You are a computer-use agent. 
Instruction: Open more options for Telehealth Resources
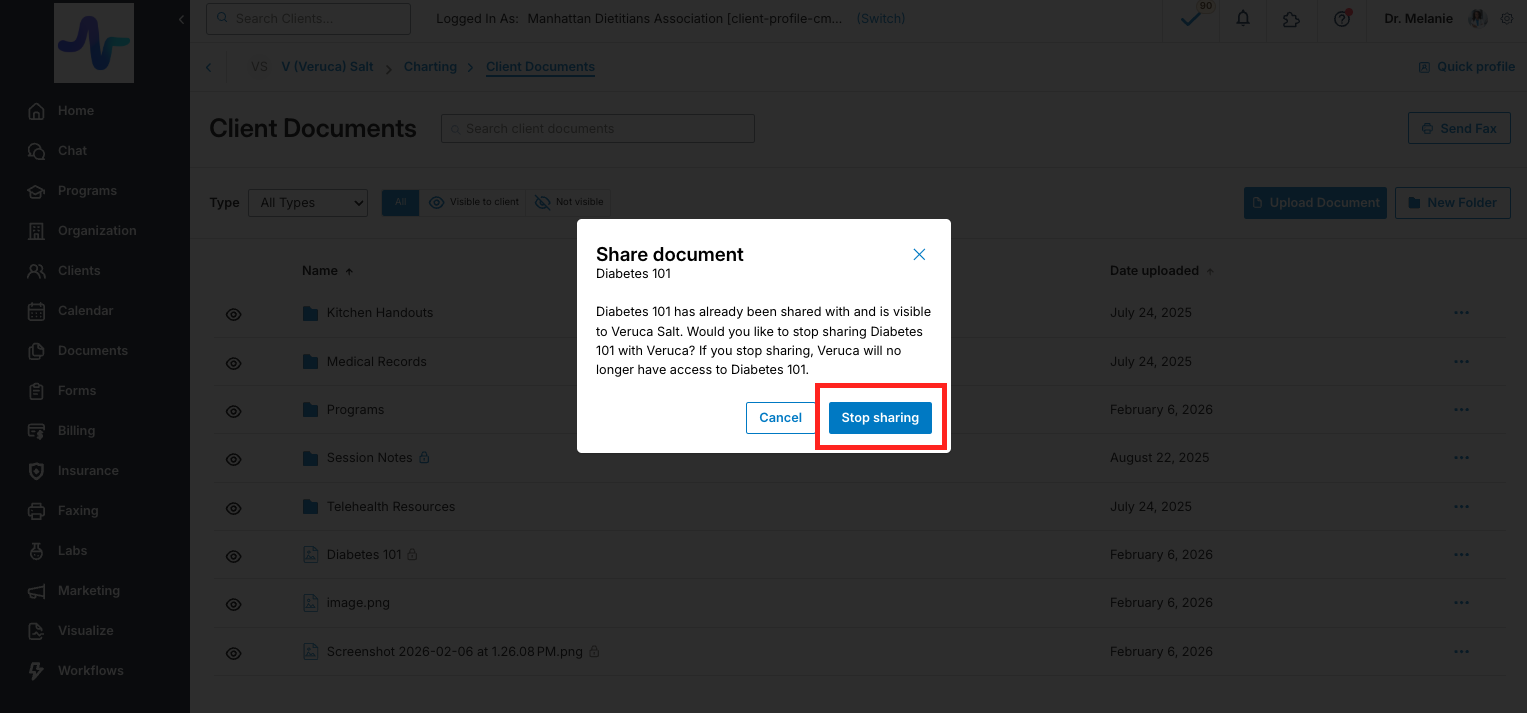(1461, 507)
